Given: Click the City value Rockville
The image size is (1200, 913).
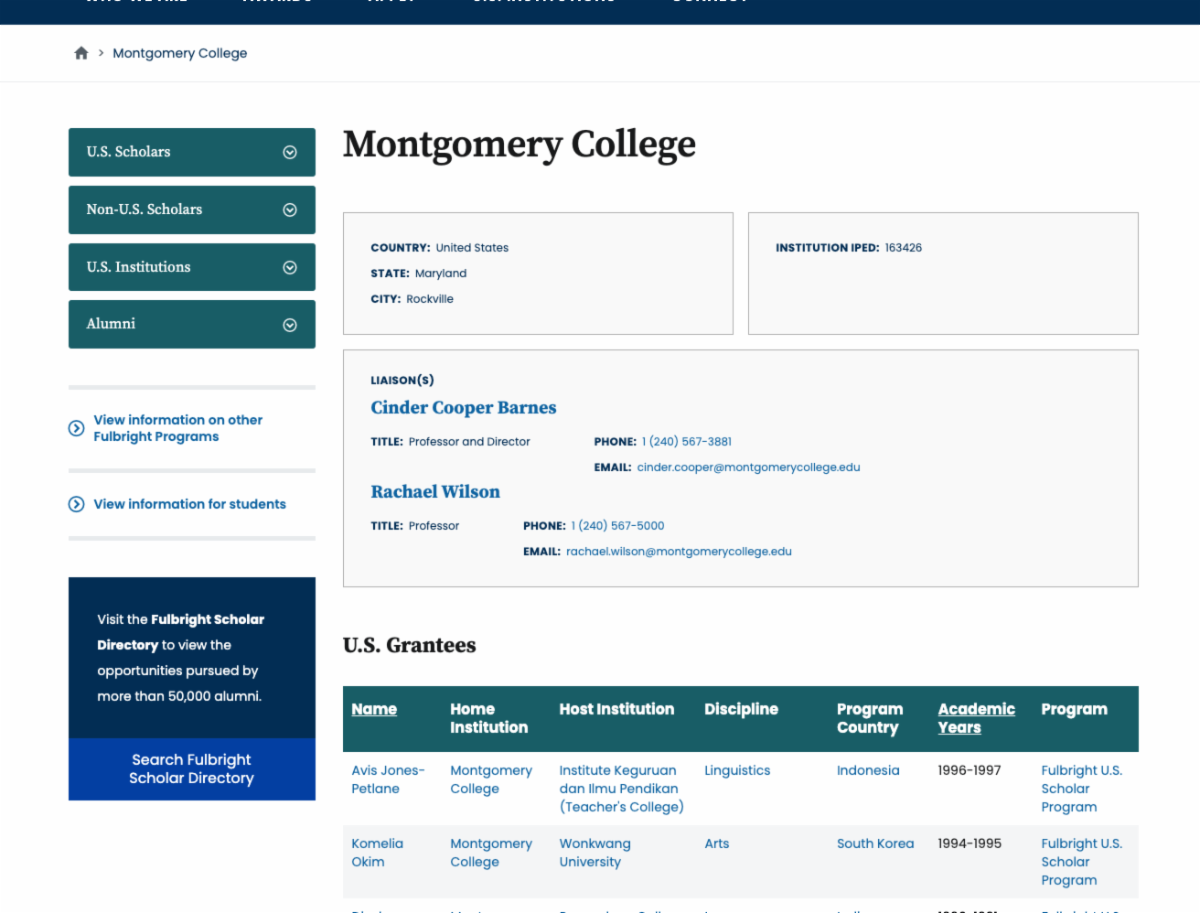Looking at the screenshot, I should pyautogui.click(x=430, y=299).
